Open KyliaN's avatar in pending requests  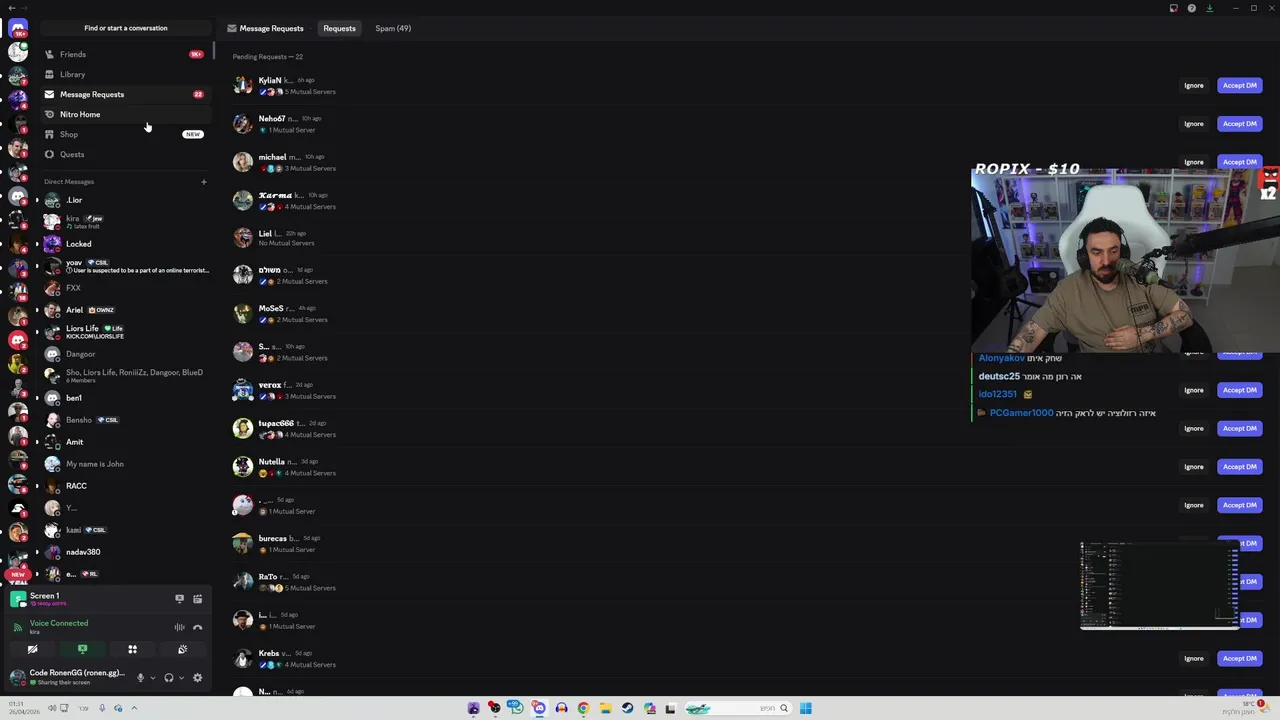[243, 85]
